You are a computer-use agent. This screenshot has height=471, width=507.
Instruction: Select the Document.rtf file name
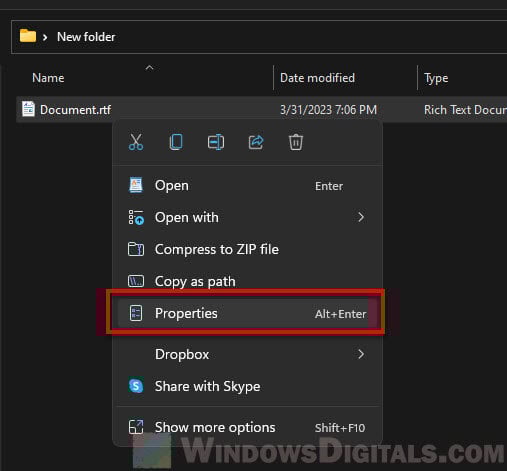pos(75,110)
